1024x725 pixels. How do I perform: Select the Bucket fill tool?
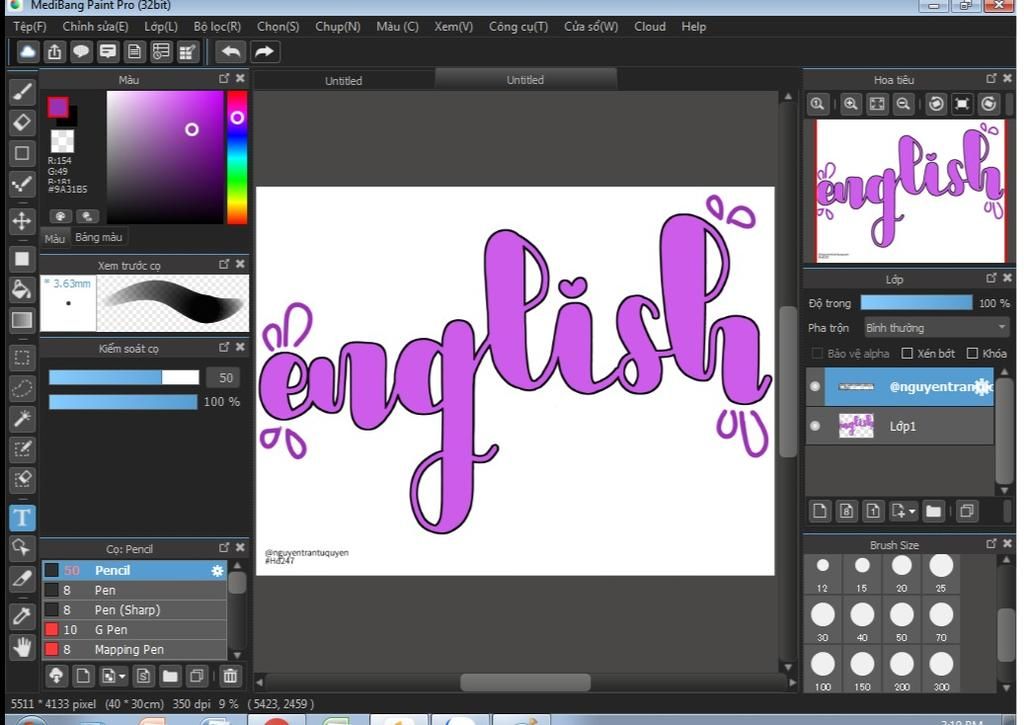(x=22, y=289)
